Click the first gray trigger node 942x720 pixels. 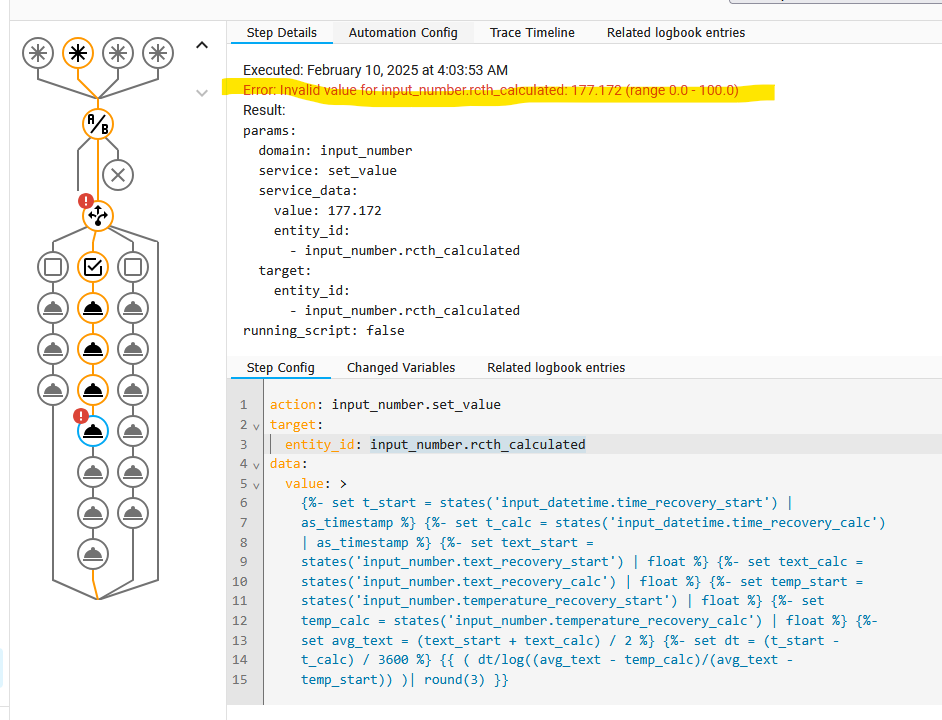[x=38, y=53]
